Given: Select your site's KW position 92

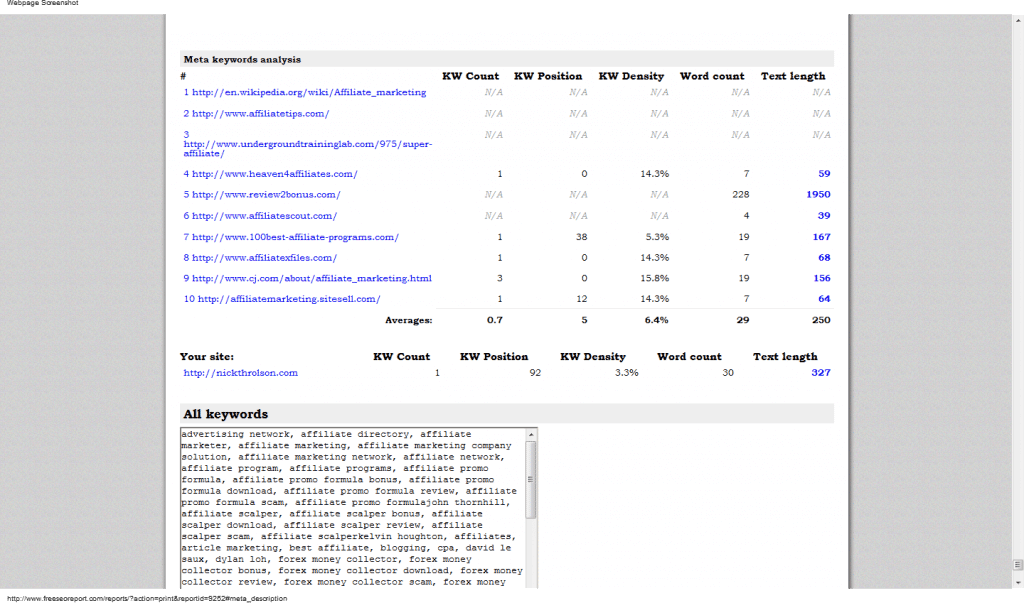Looking at the screenshot, I should click(x=535, y=372).
